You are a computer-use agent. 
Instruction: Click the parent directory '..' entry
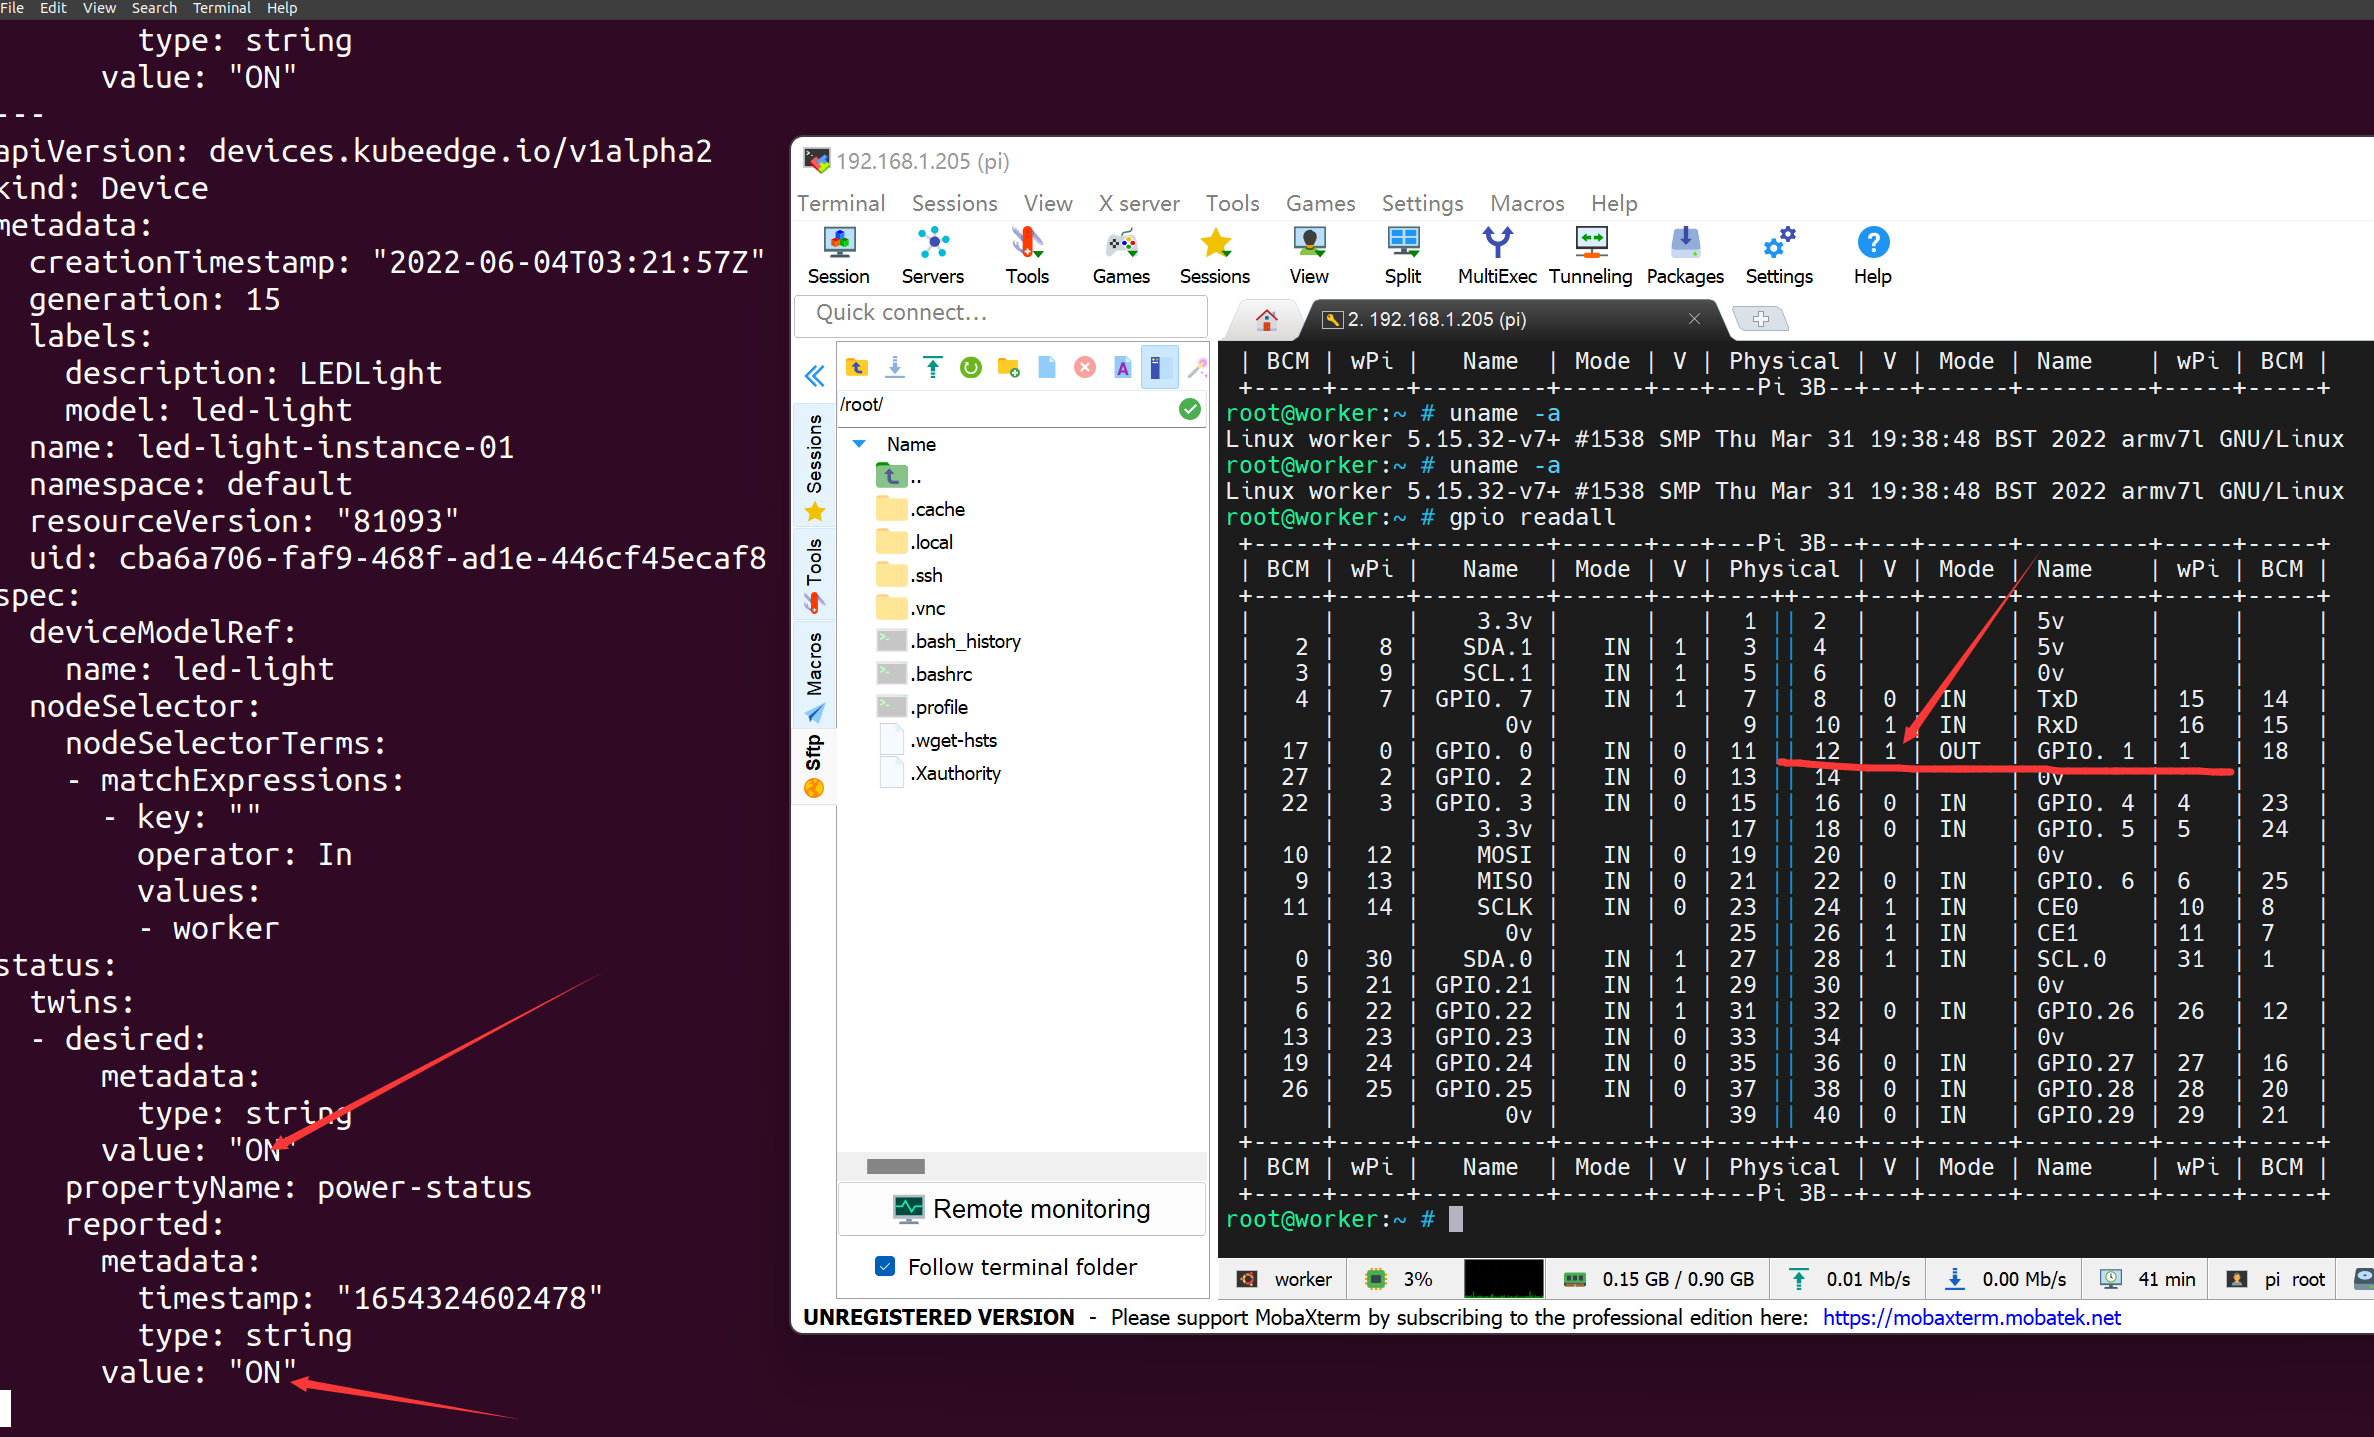899,476
